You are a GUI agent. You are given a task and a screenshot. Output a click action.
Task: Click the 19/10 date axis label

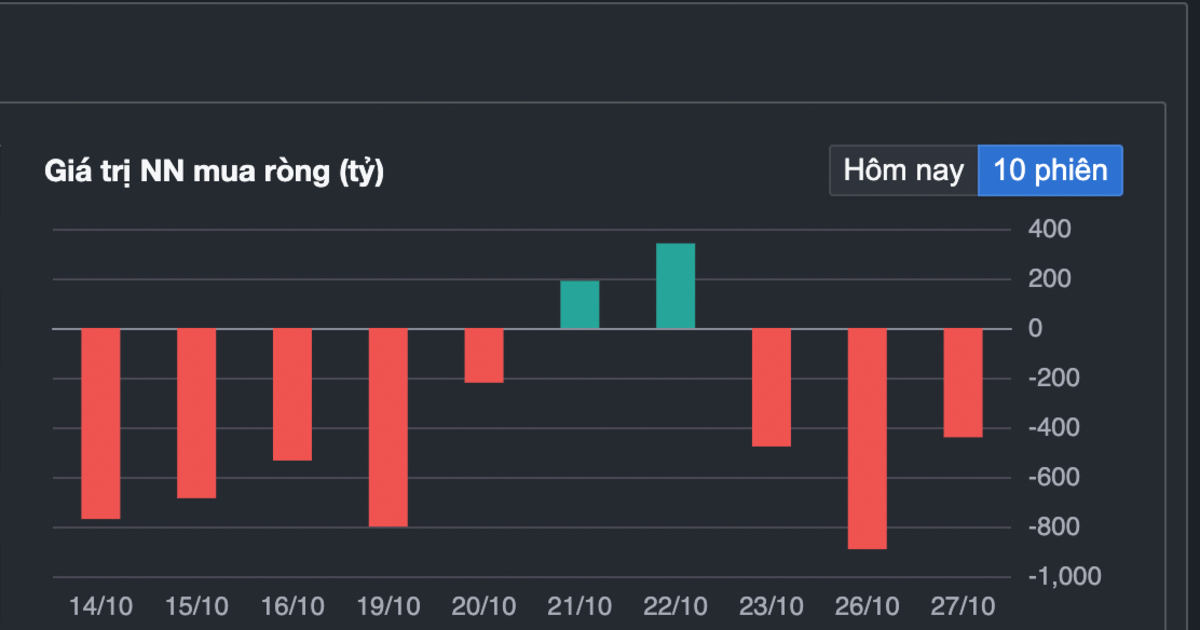point(388,606)
